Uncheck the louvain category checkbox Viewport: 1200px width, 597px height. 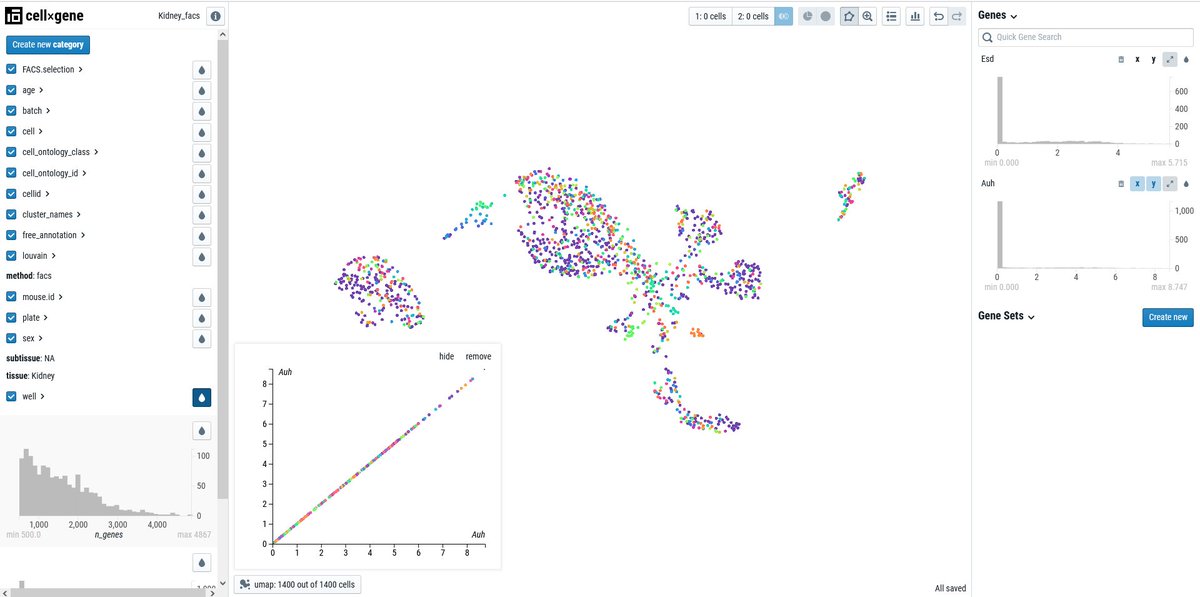[x=10, y=255]
